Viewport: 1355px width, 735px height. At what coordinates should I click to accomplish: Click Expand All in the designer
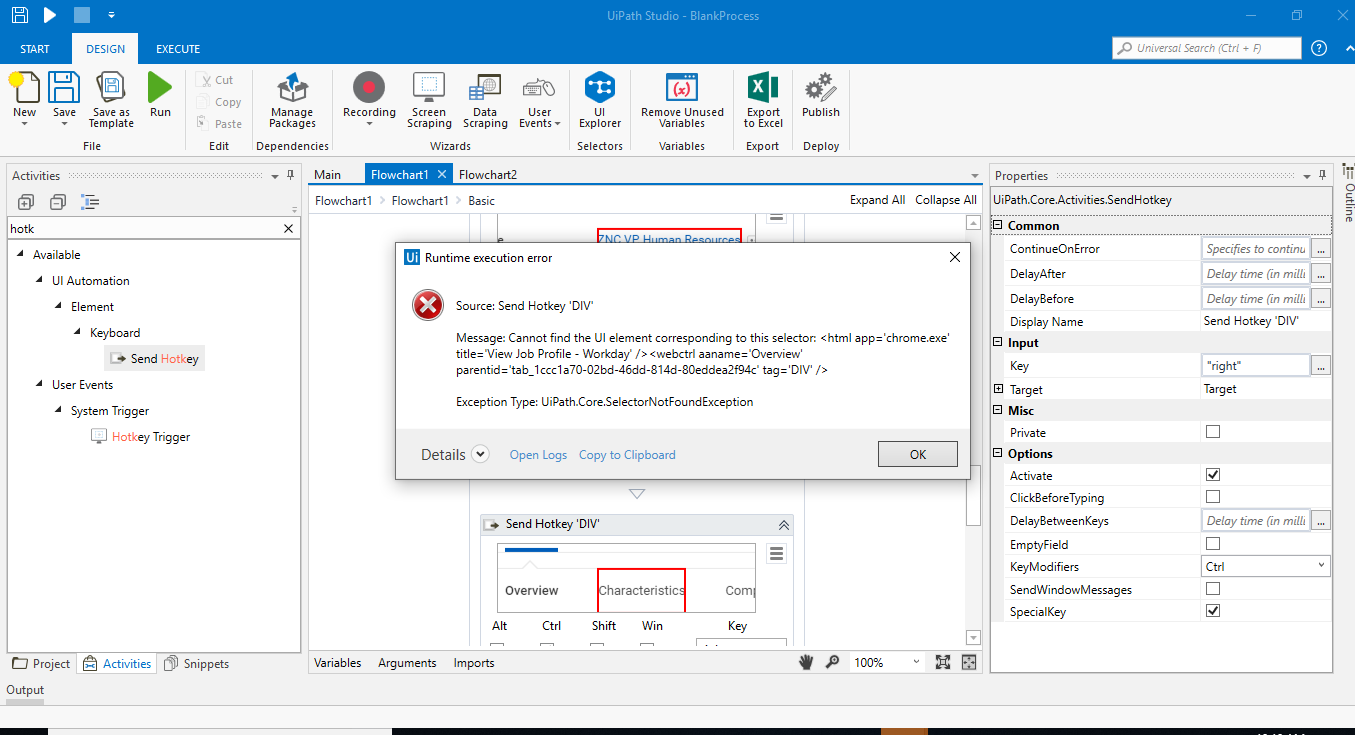coord(877,200)
